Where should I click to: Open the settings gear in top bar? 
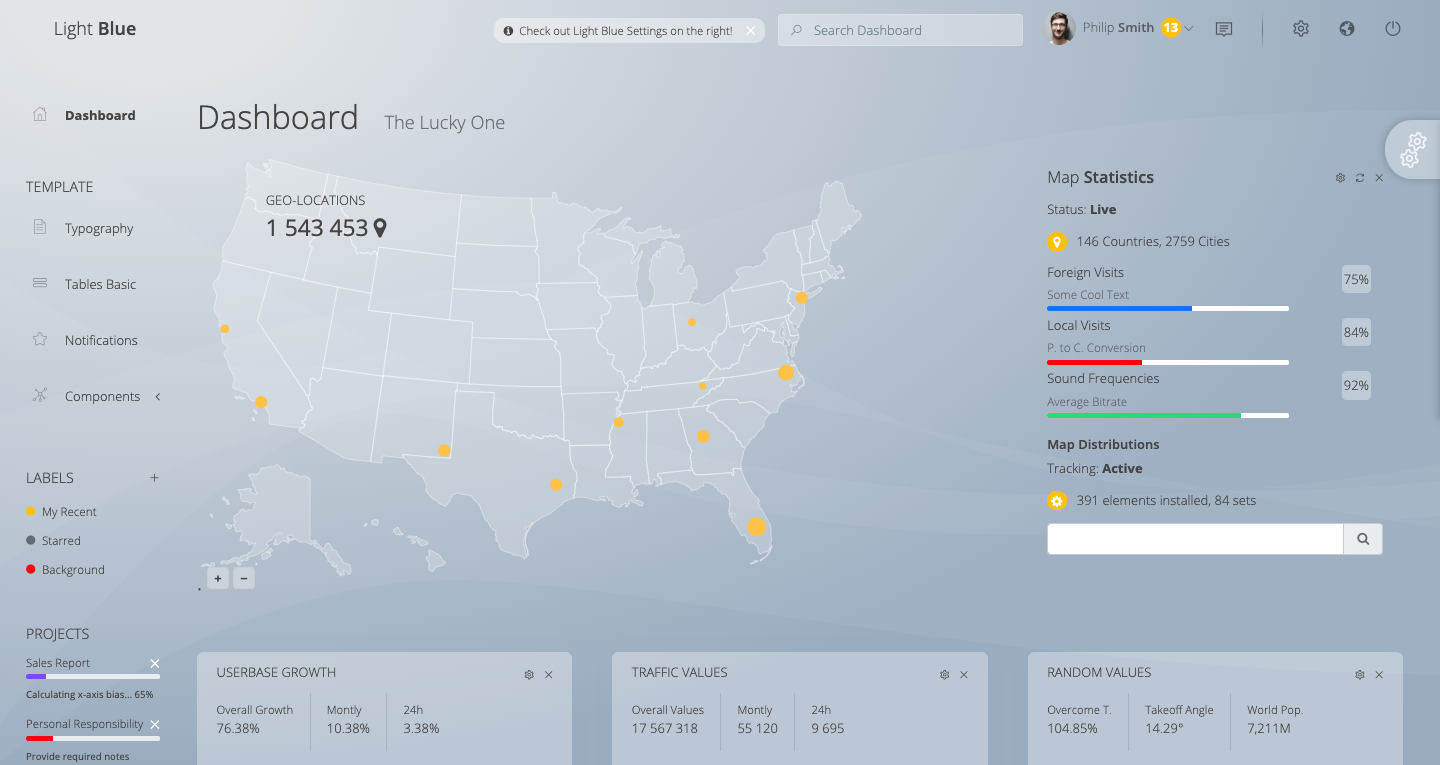pos(1300,29)
